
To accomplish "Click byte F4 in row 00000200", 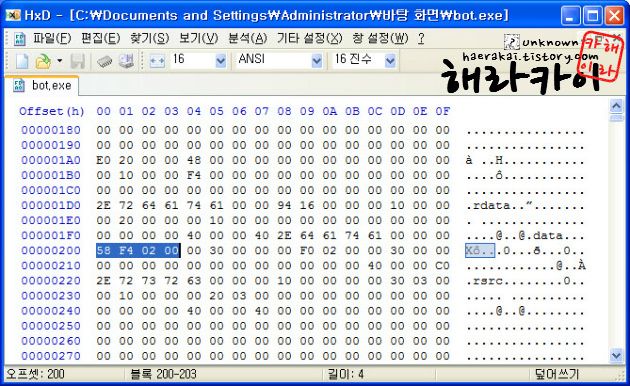I will [x=126, y=251].
